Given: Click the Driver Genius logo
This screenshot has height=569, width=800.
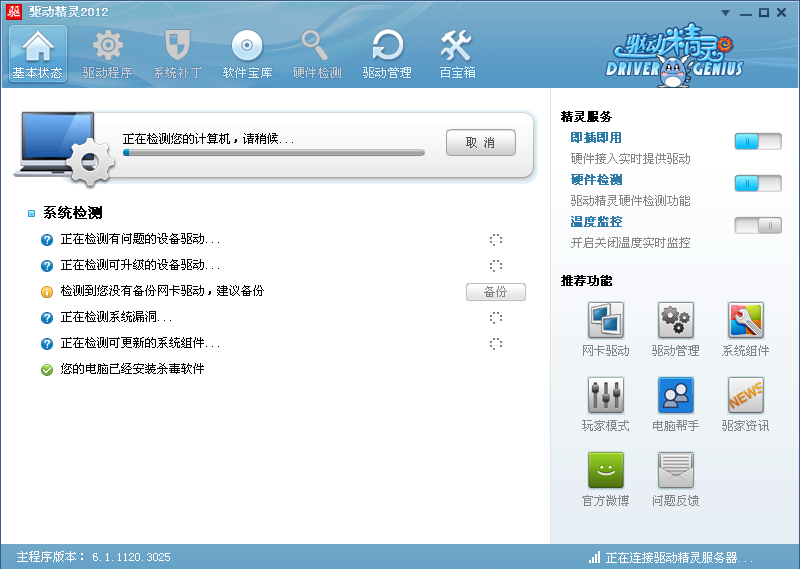Looking at the screenshot, I should pyautogui.click(x=674, y=55).
